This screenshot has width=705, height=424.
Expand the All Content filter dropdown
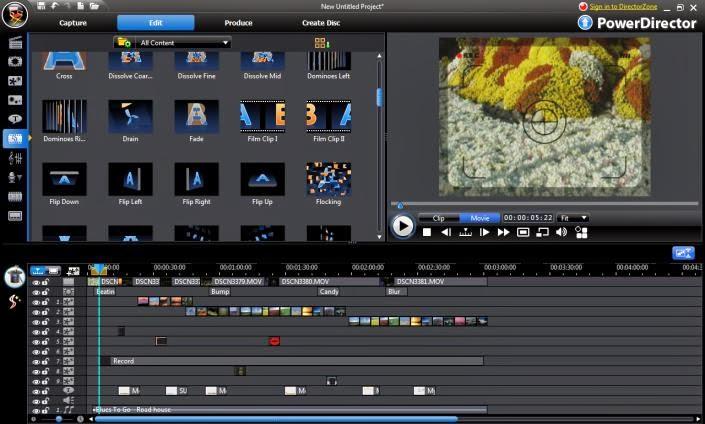[x=226, y=43]
